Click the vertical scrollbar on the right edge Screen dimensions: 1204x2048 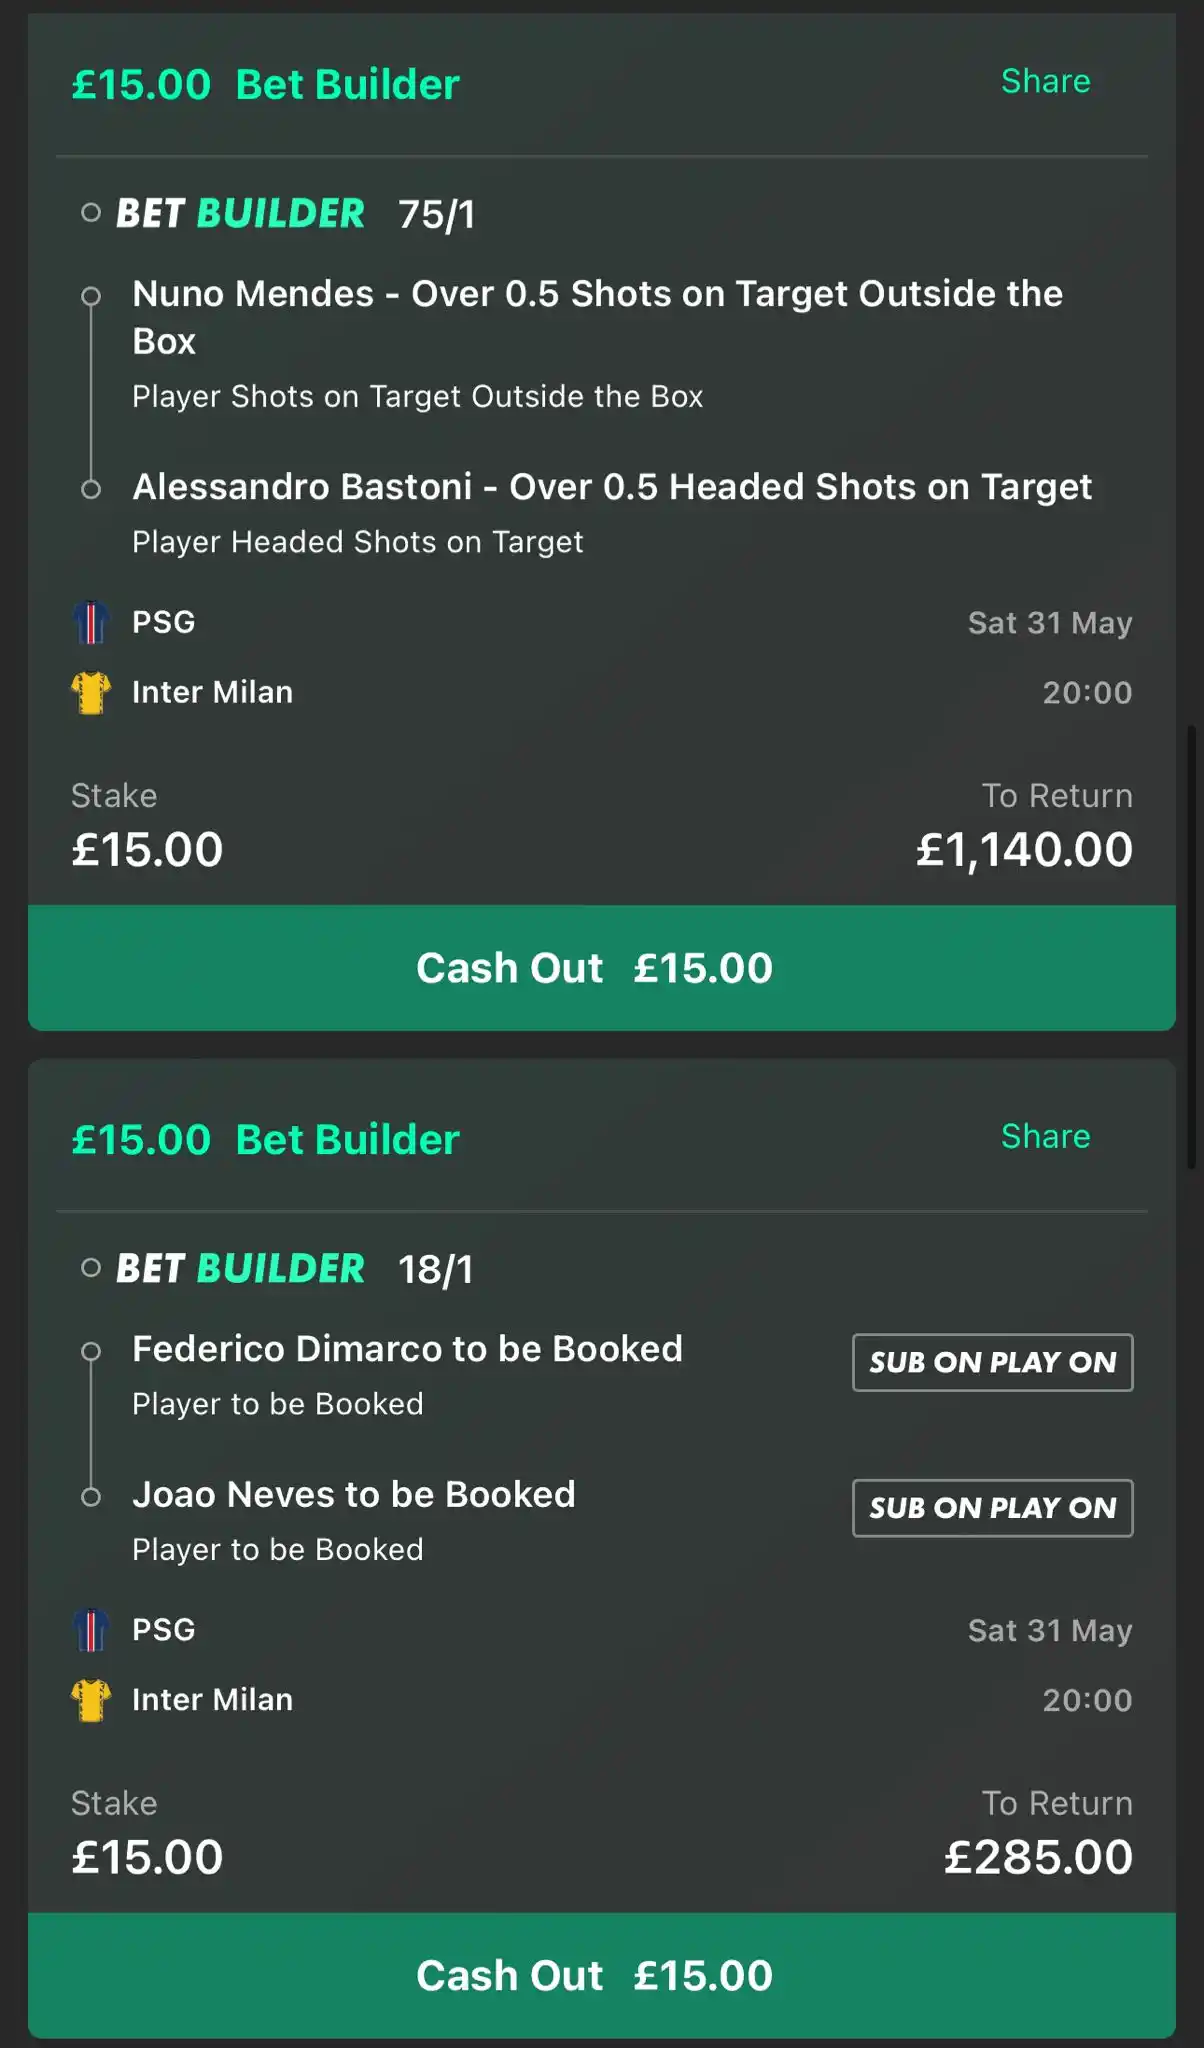pos(1191,947)
